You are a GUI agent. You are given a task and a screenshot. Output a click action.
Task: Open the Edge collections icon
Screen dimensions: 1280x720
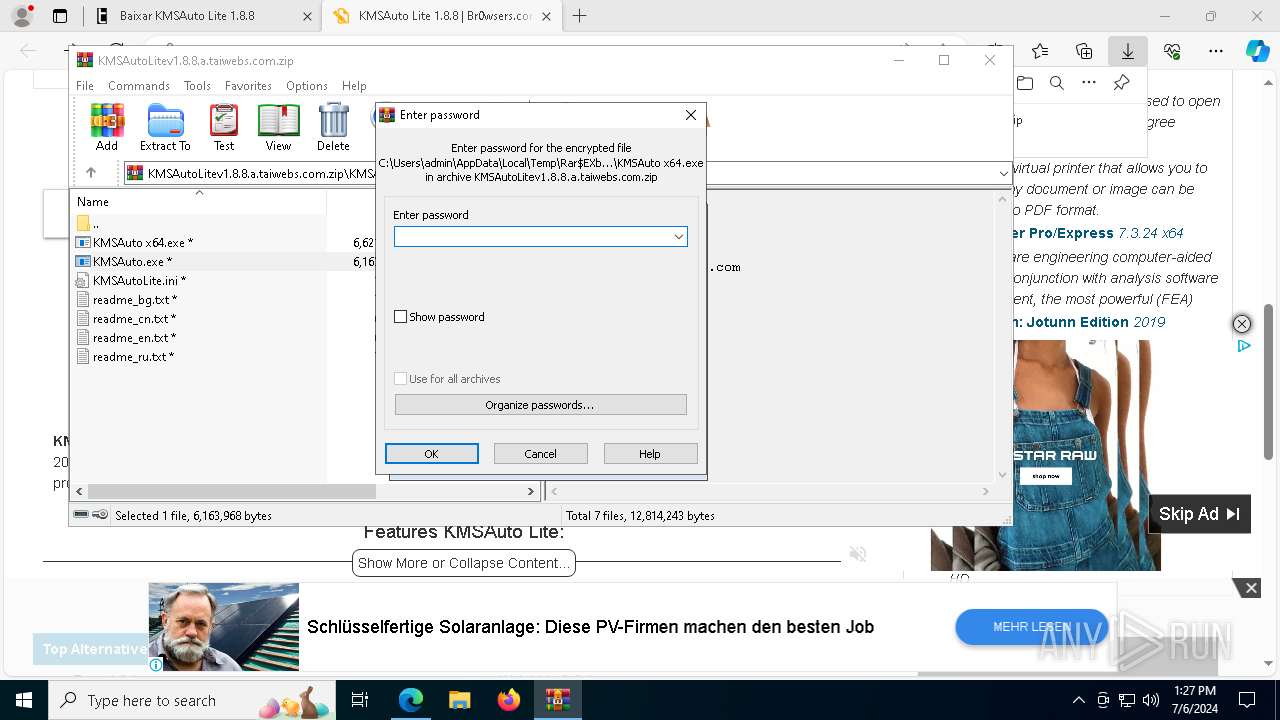coord(1084,51)
